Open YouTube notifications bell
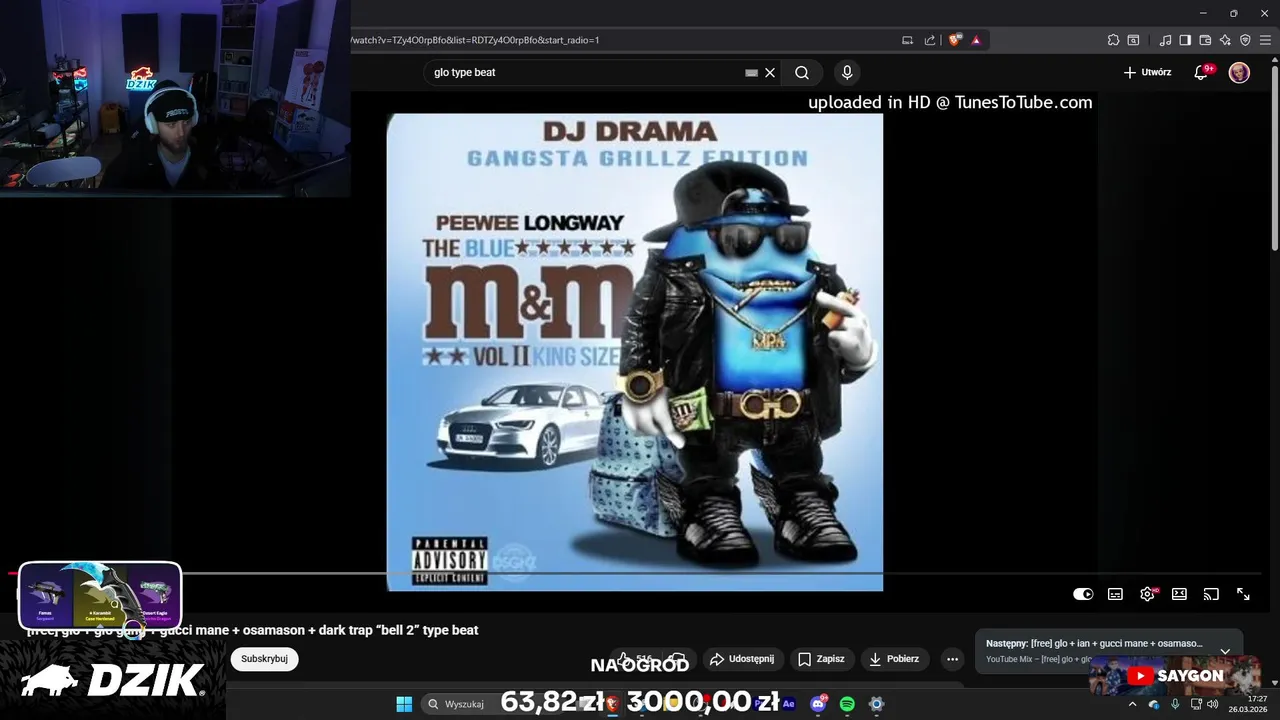The width and height of the screenshot is (1280, 720). pos(1201,72)
